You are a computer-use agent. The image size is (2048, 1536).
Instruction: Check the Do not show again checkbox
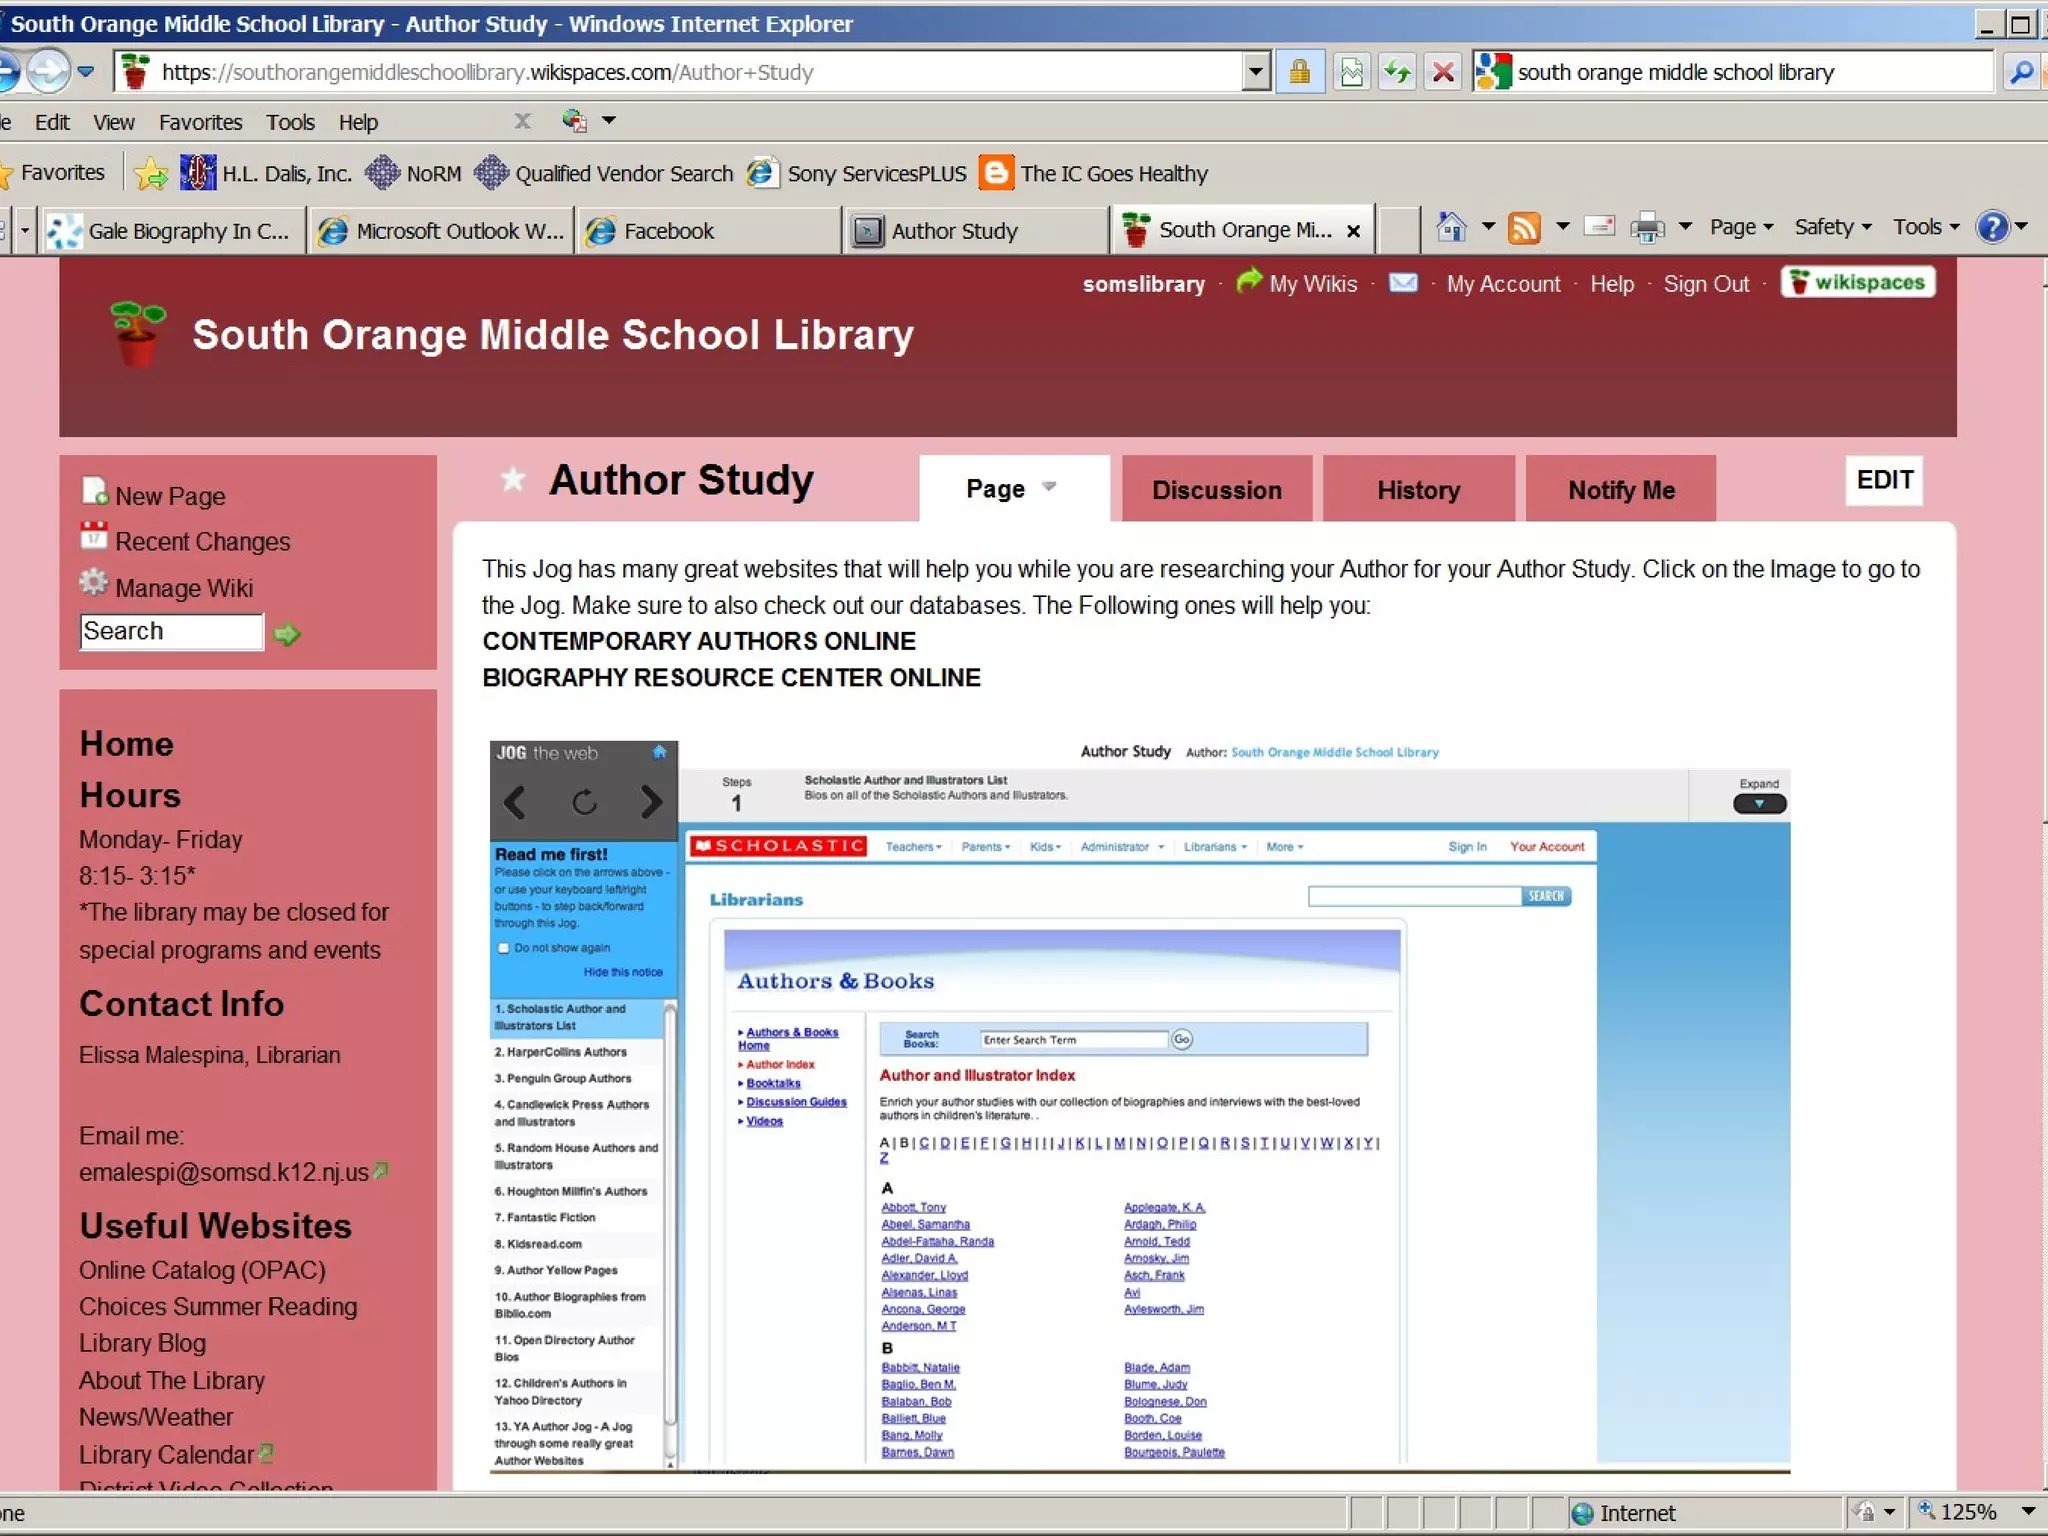click(x=504, y=948)
